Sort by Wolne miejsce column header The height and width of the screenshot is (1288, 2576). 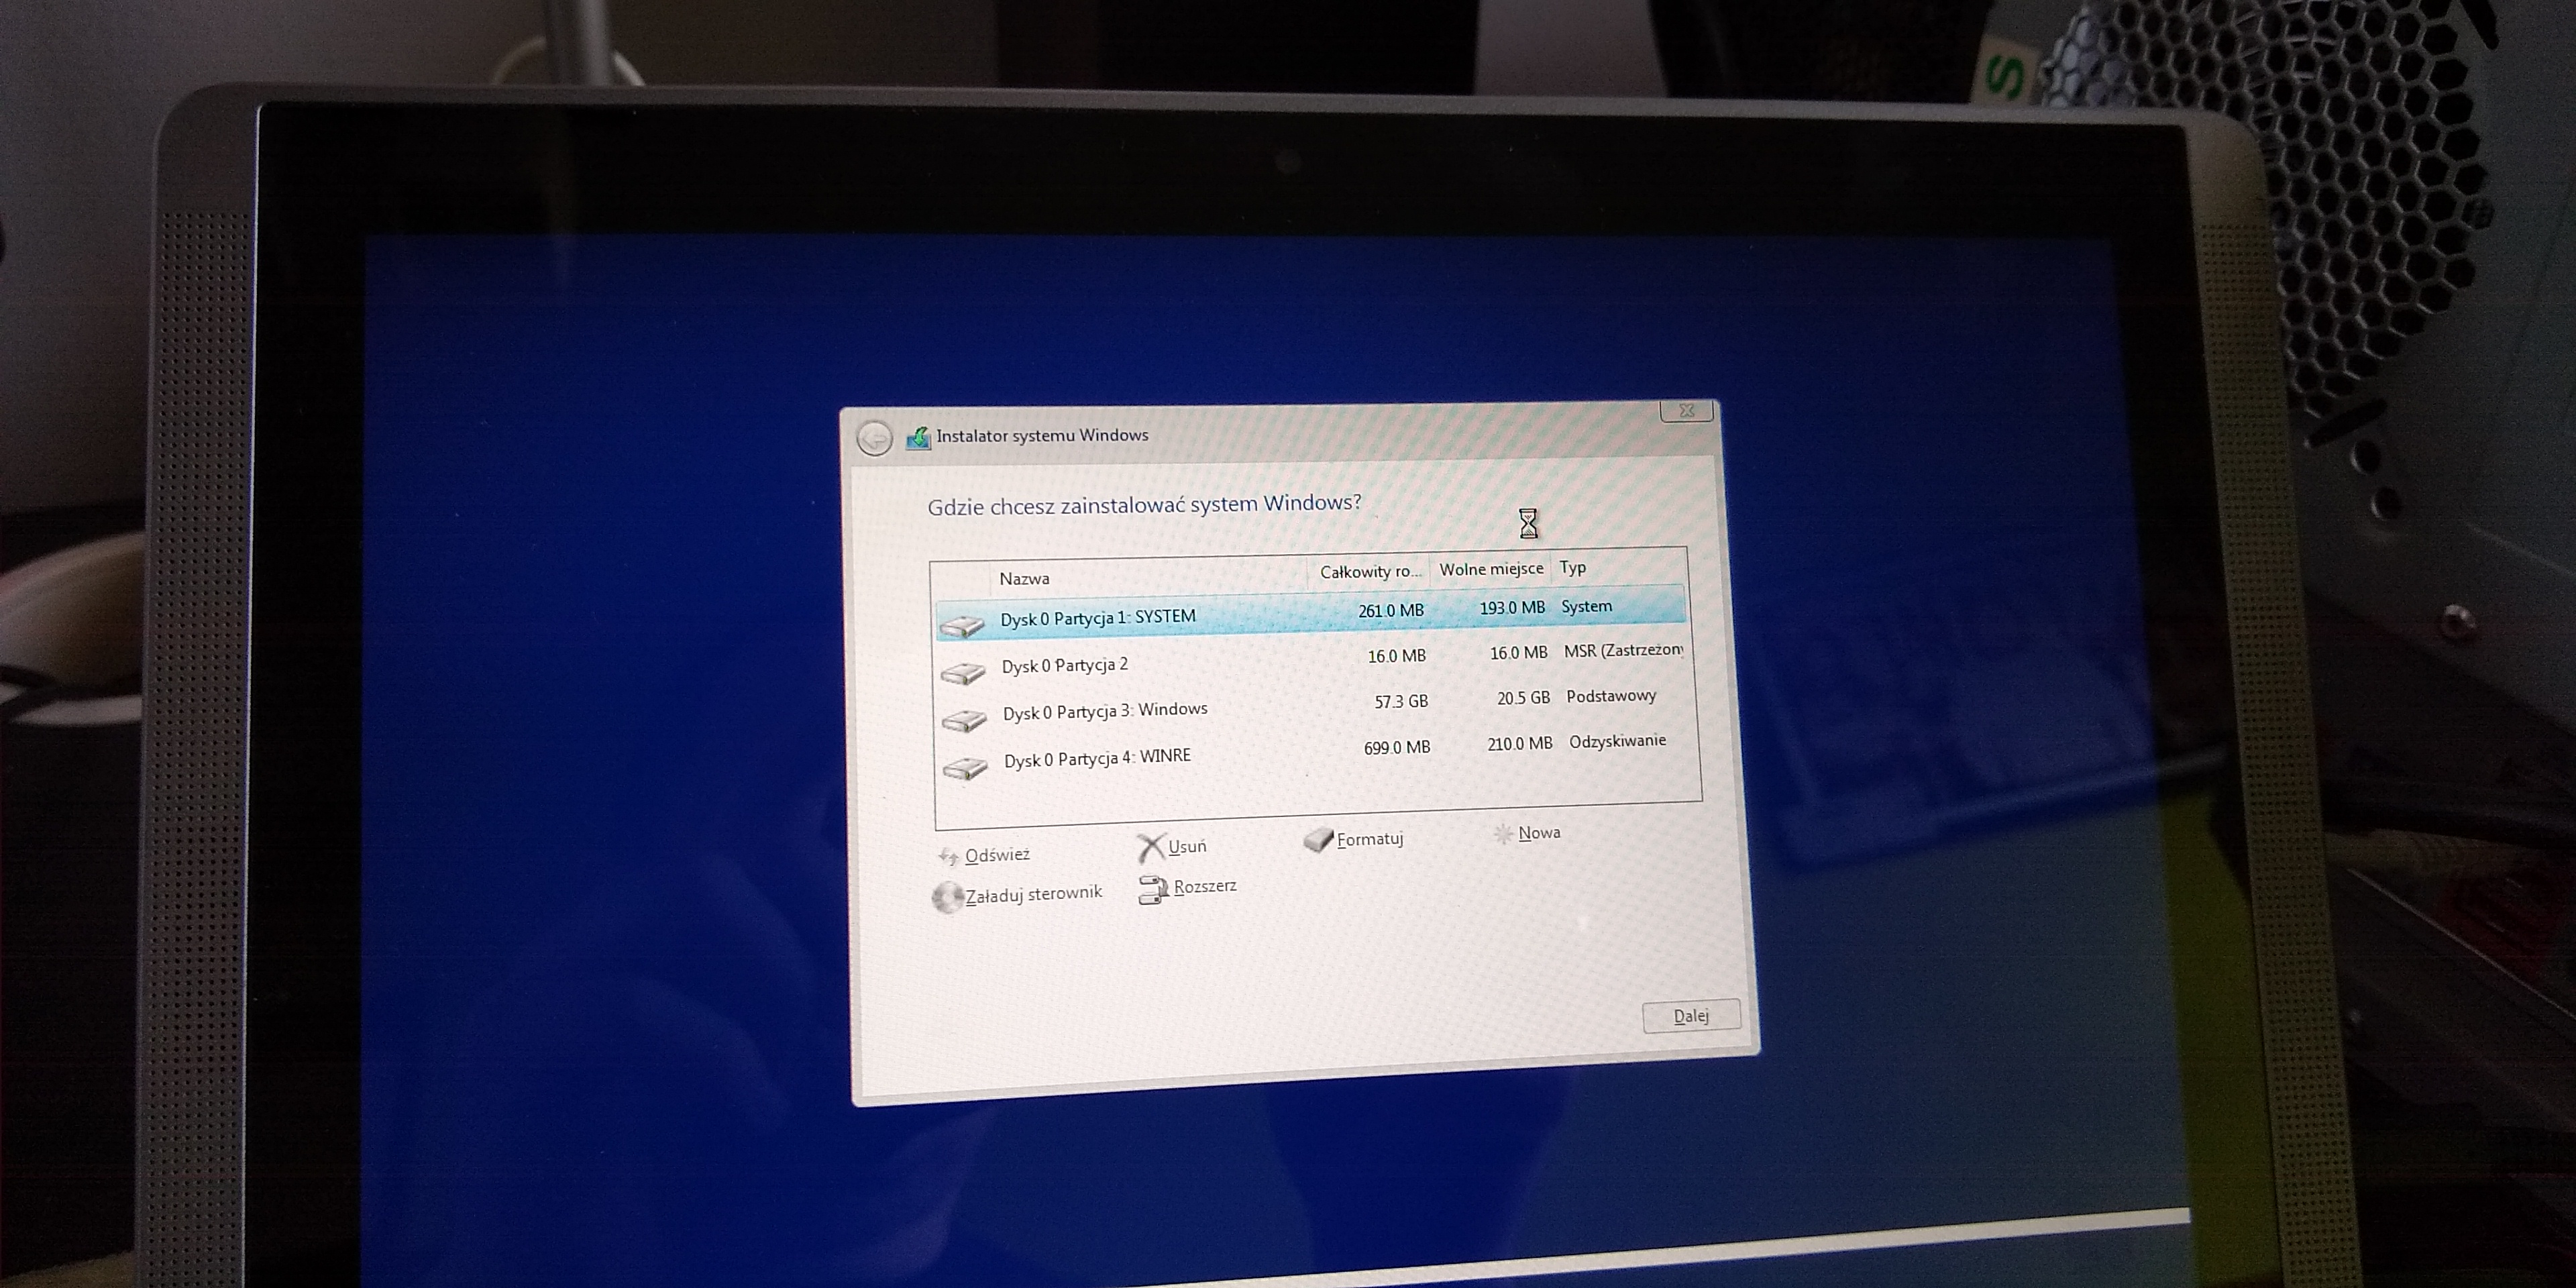pyautogui.click(x=1491, y=568)
